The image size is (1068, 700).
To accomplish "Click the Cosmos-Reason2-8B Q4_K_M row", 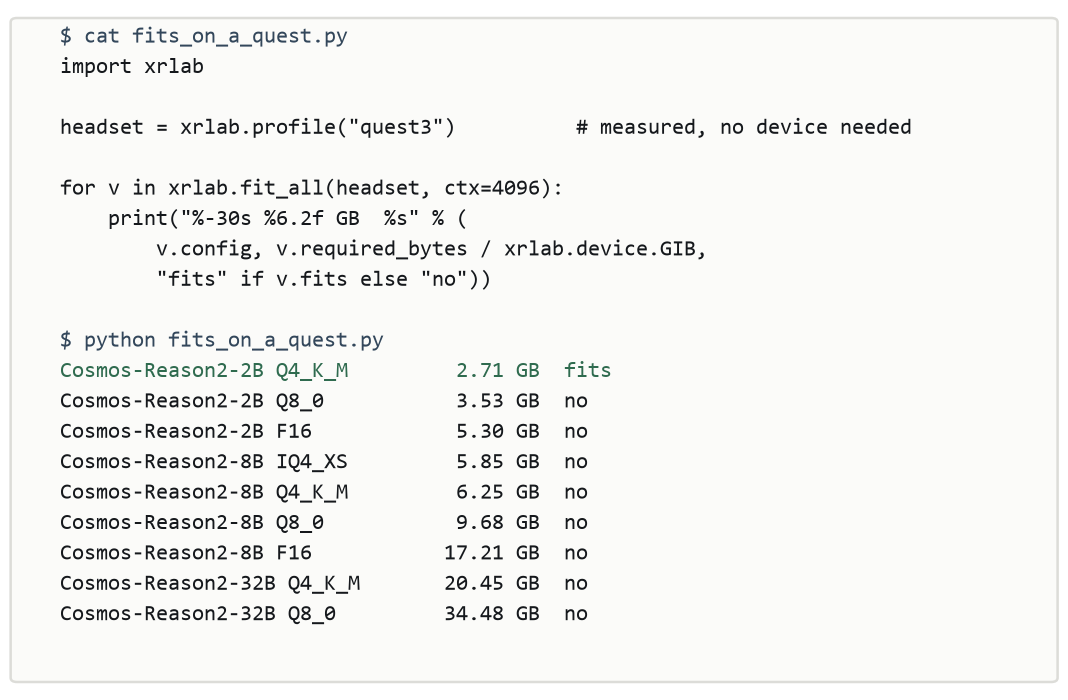I will [x=324, y=492].
